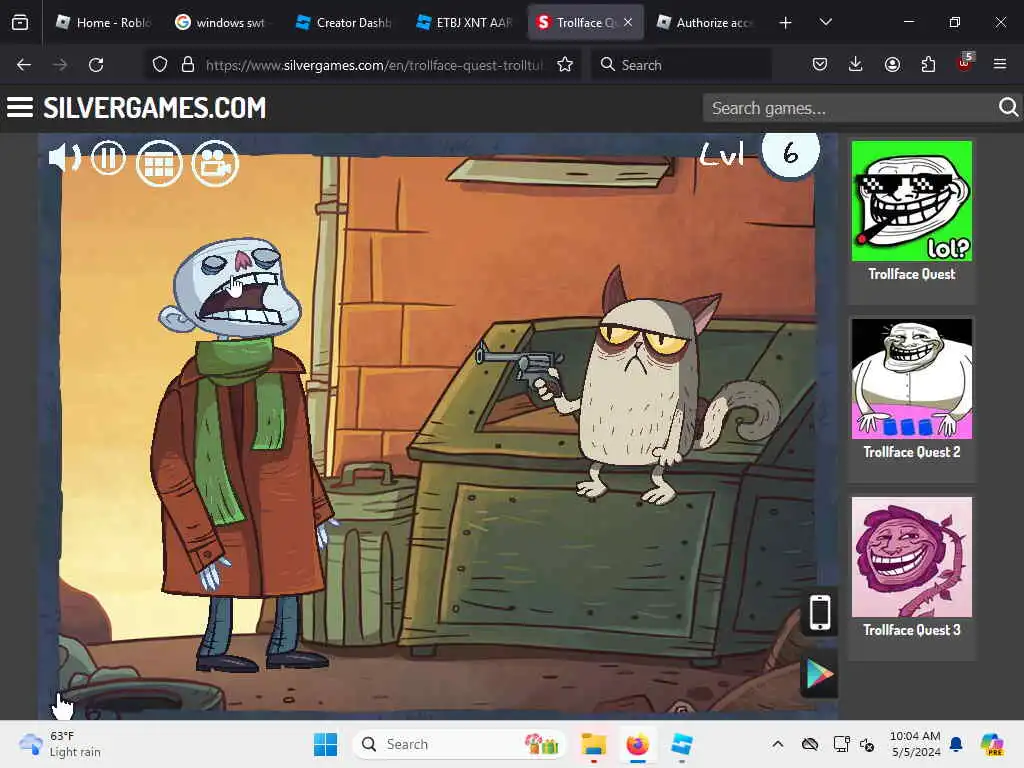Pause the Trollface game

(x=108, y=158)
